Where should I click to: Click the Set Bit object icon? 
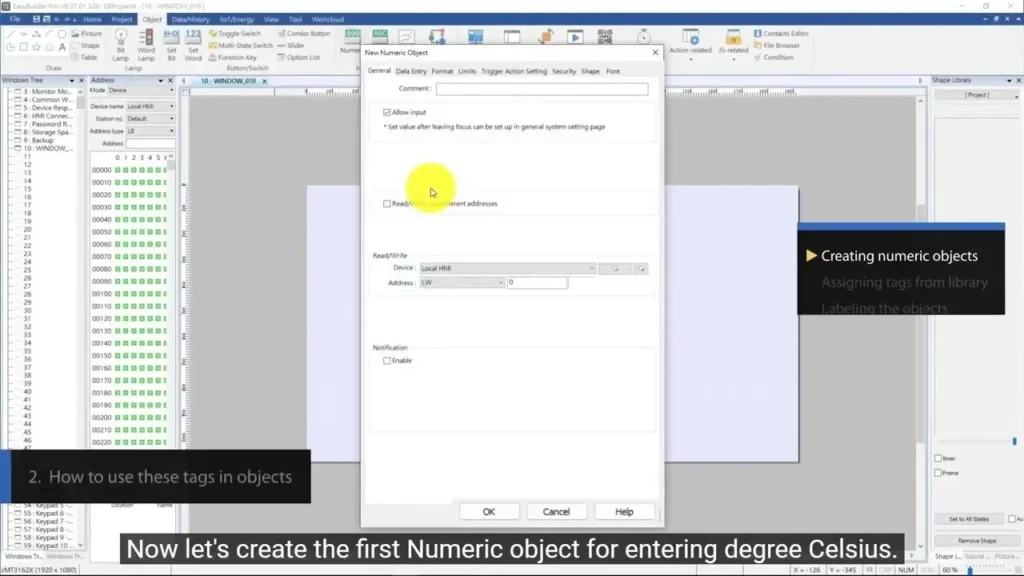(x=171, y=44)
